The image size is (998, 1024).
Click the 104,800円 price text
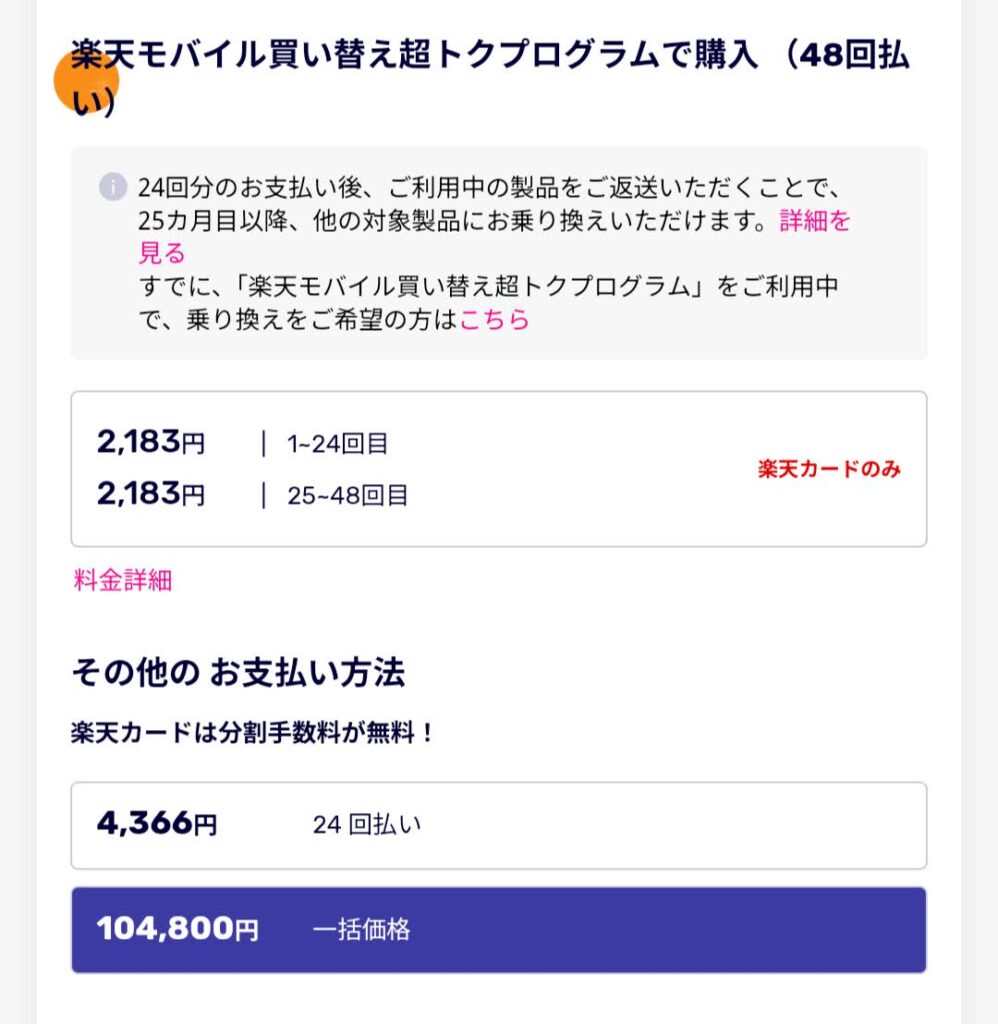tap(178, 928)
